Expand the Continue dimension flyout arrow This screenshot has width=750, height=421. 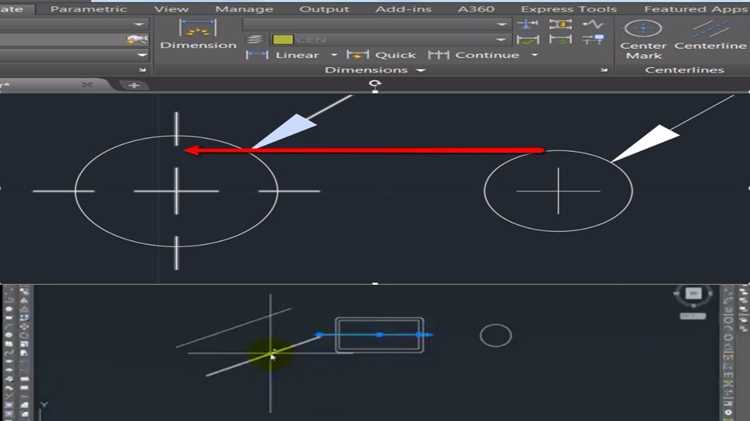point(535,55)
